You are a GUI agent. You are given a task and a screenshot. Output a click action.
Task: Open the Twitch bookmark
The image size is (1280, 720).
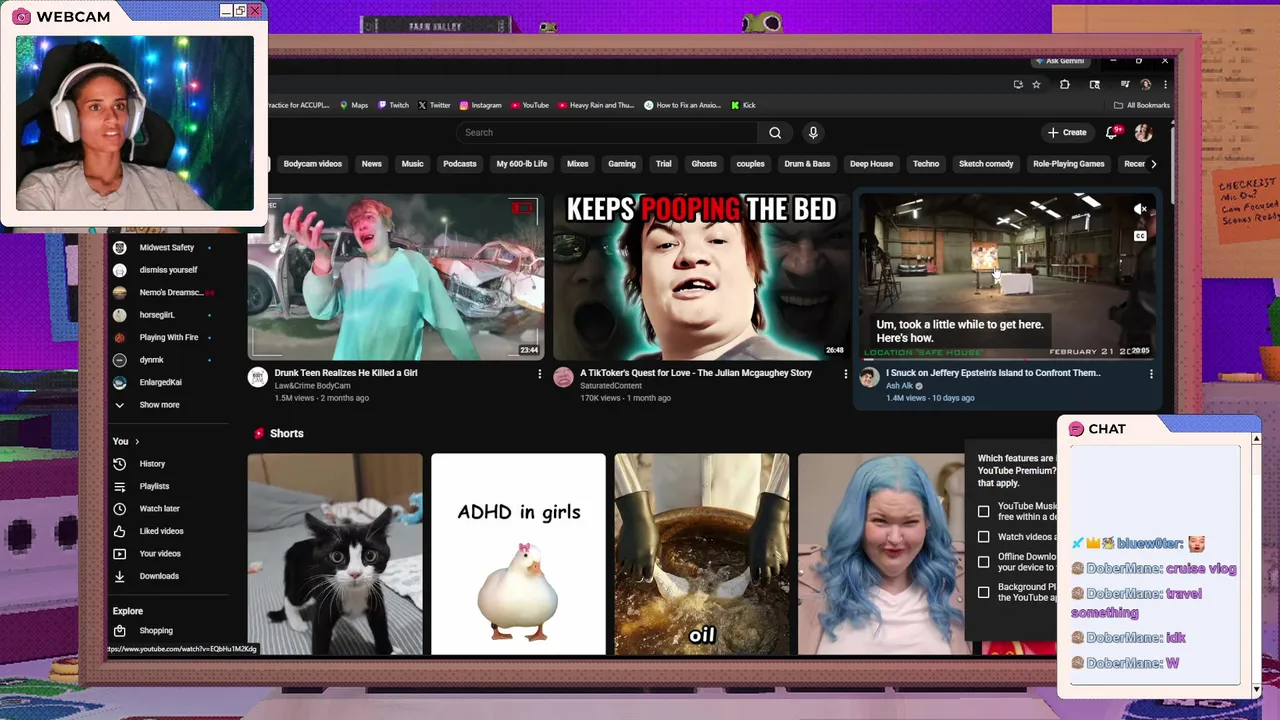coord(393,105)
